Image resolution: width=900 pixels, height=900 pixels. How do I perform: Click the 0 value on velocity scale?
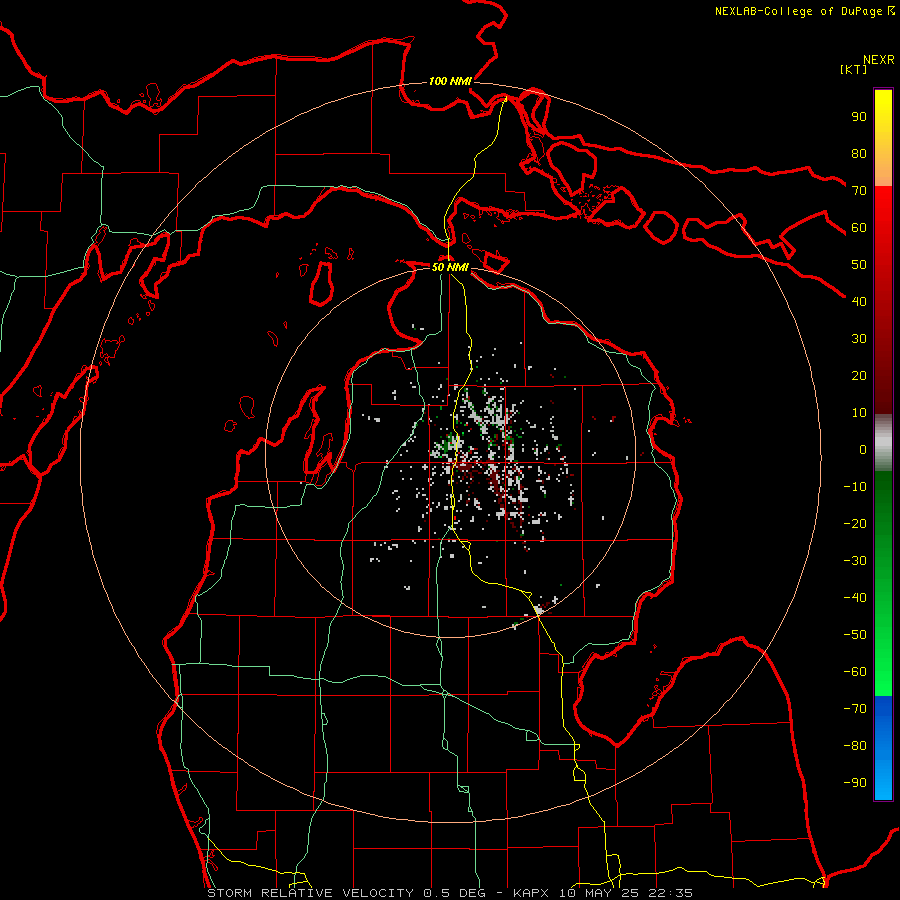pos(863,449)
